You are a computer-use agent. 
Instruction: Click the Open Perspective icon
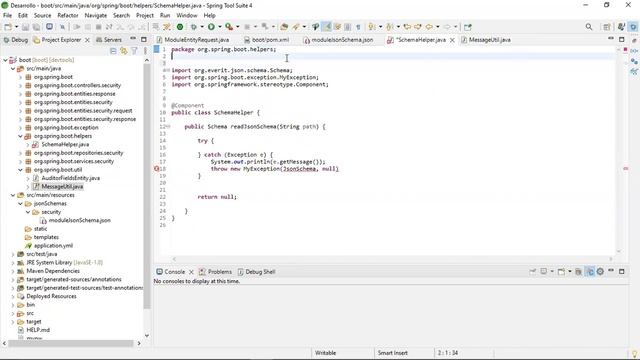[x=607, y=27]
